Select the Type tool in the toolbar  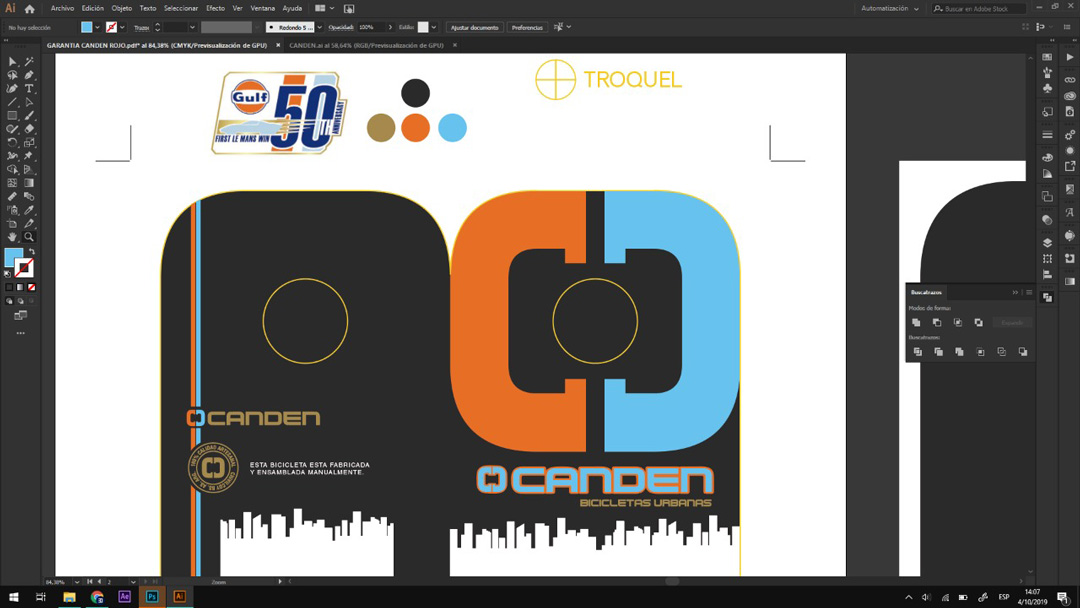point(29,89)
